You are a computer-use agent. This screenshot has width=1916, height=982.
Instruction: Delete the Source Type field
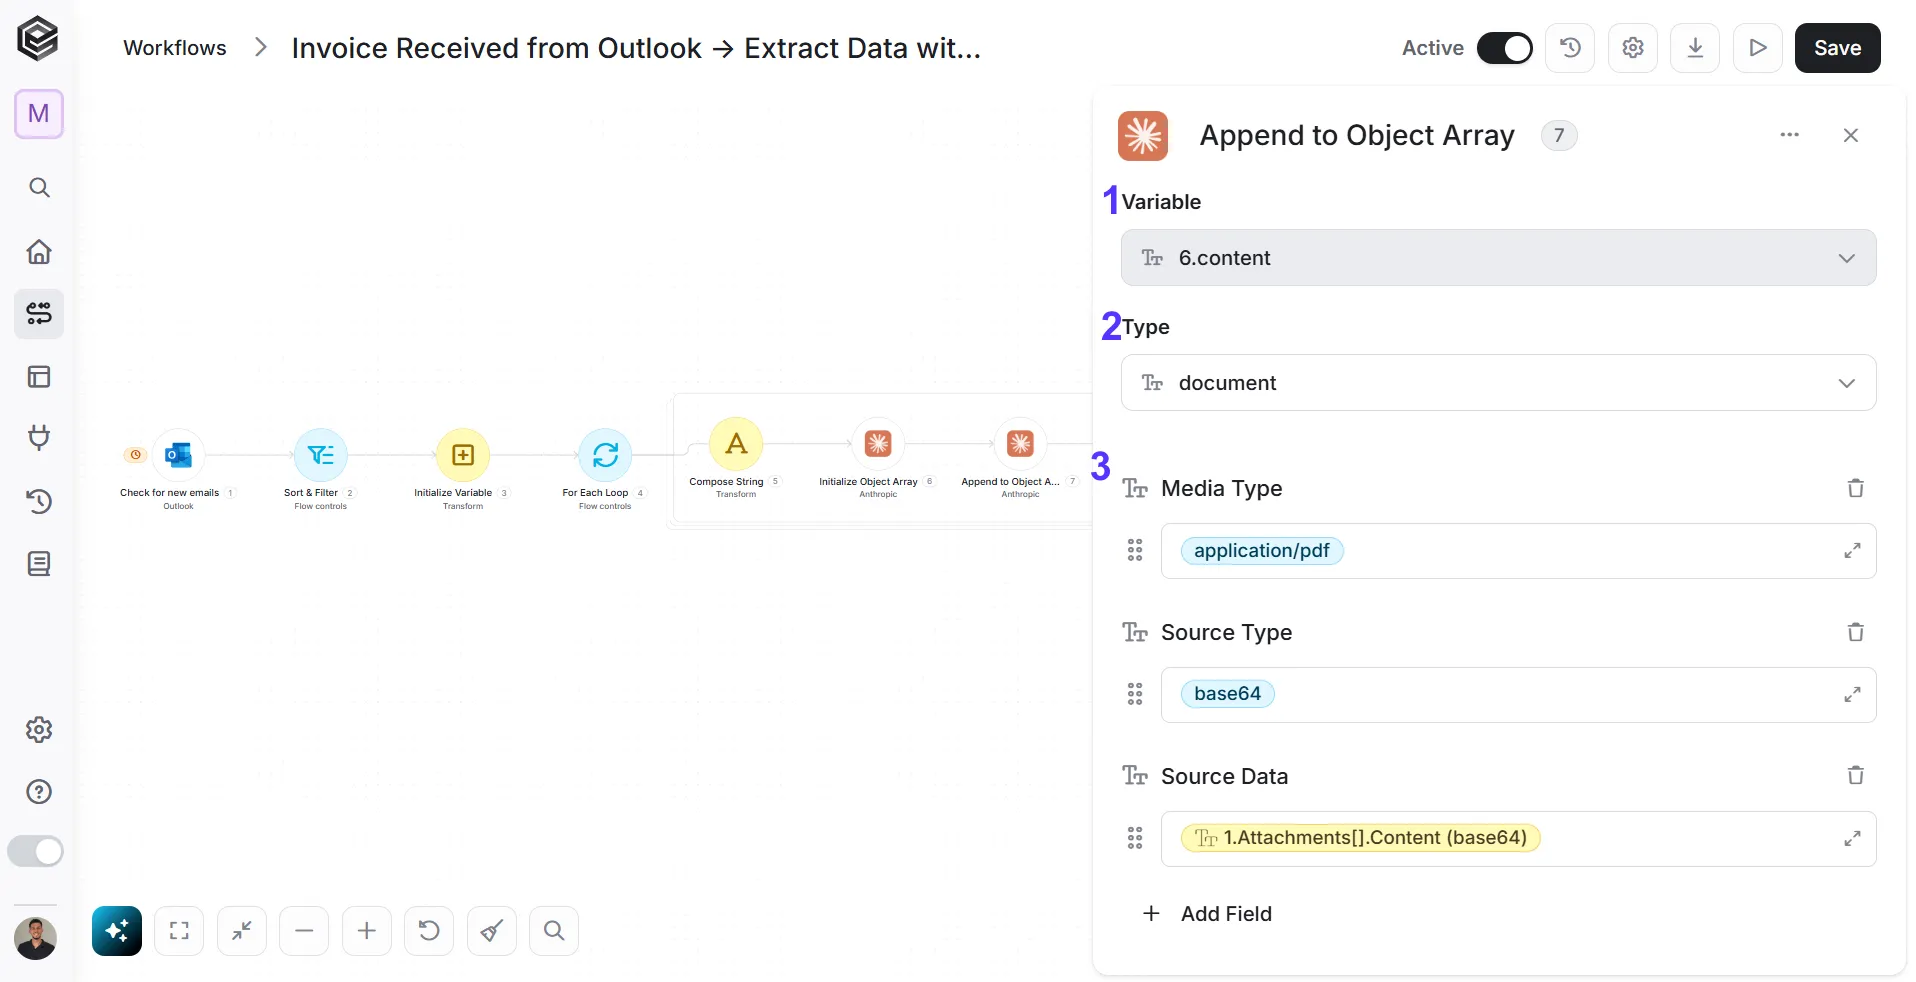(1855, 632)
